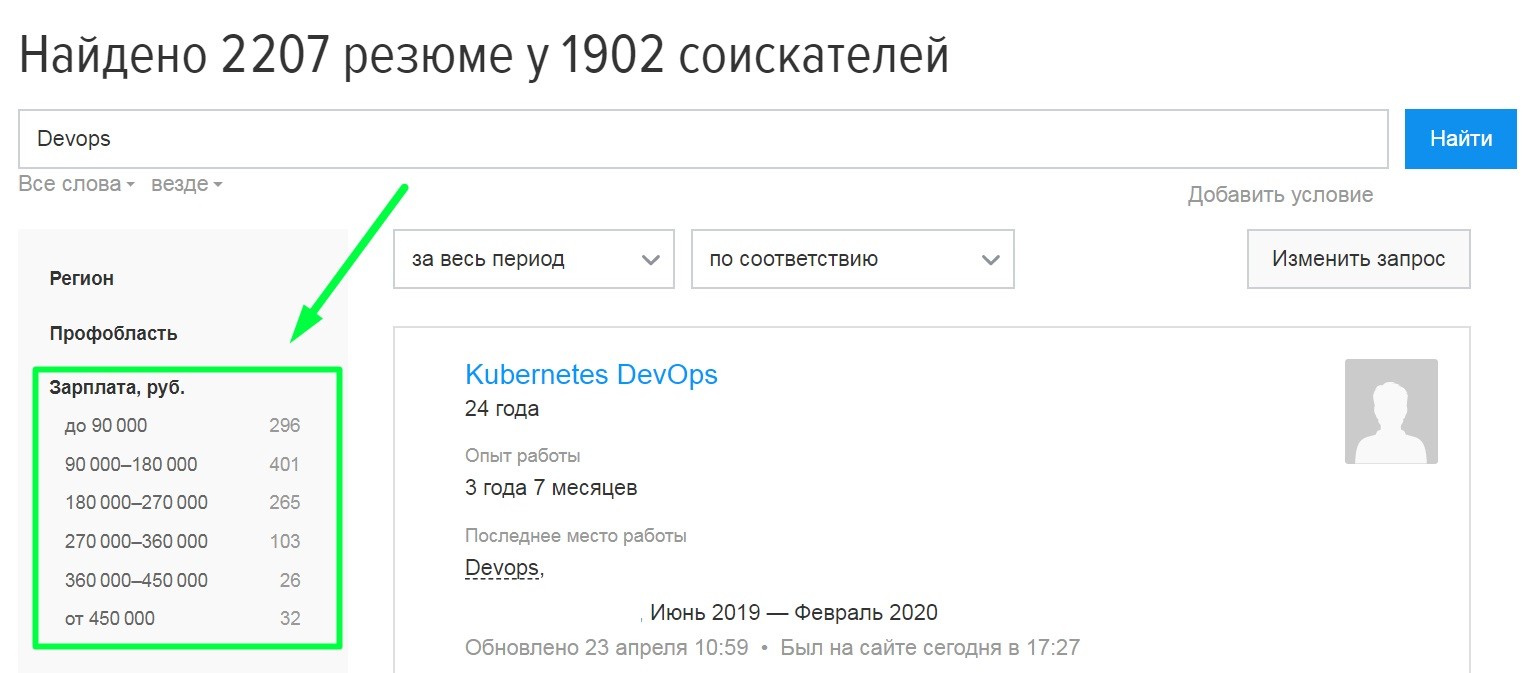This screenshot has height=673, width=1528.
Task: Click the 'Изменить запрос' button
Action: coord(1357,258)
